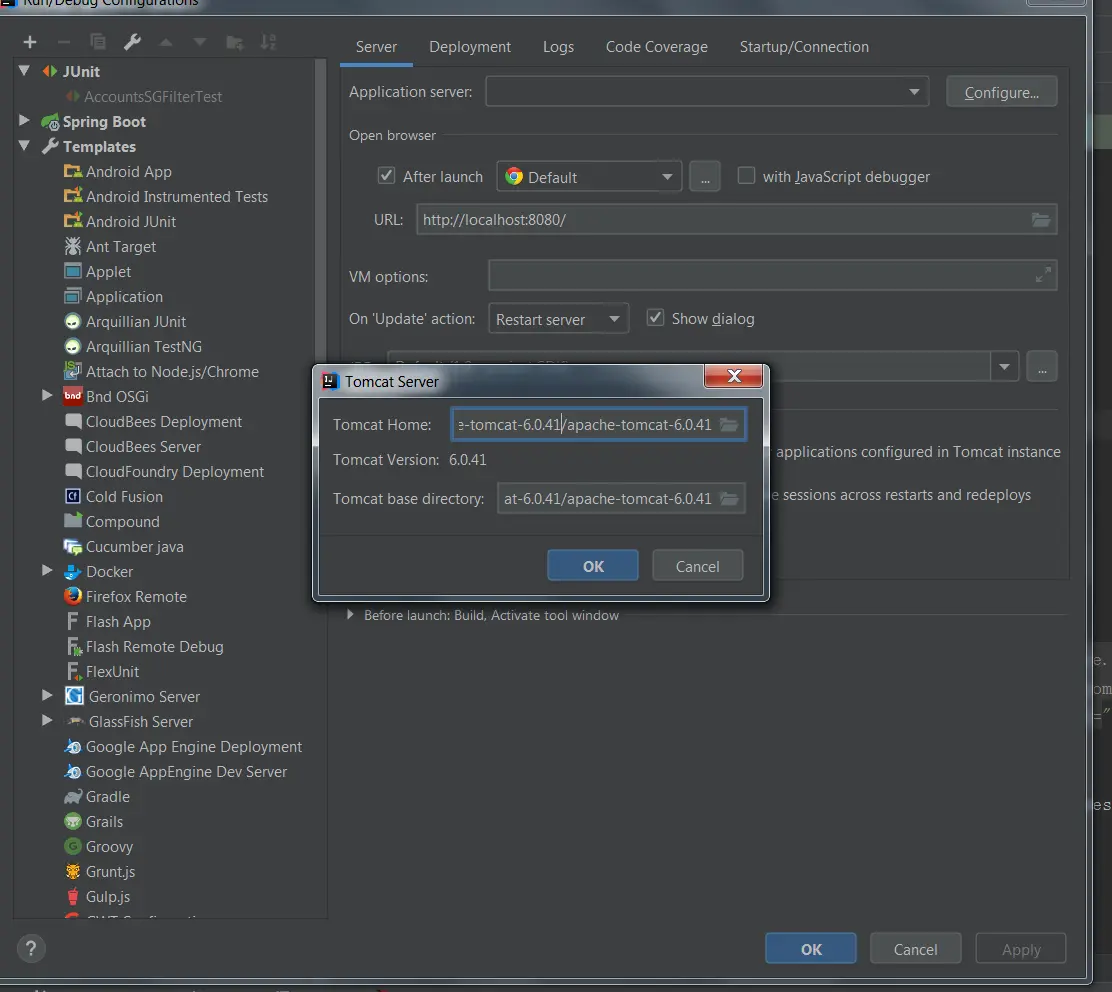Expand the Docker template node
The width and height of the screenshot is (1112, 992).
click(x=47, y=571)
